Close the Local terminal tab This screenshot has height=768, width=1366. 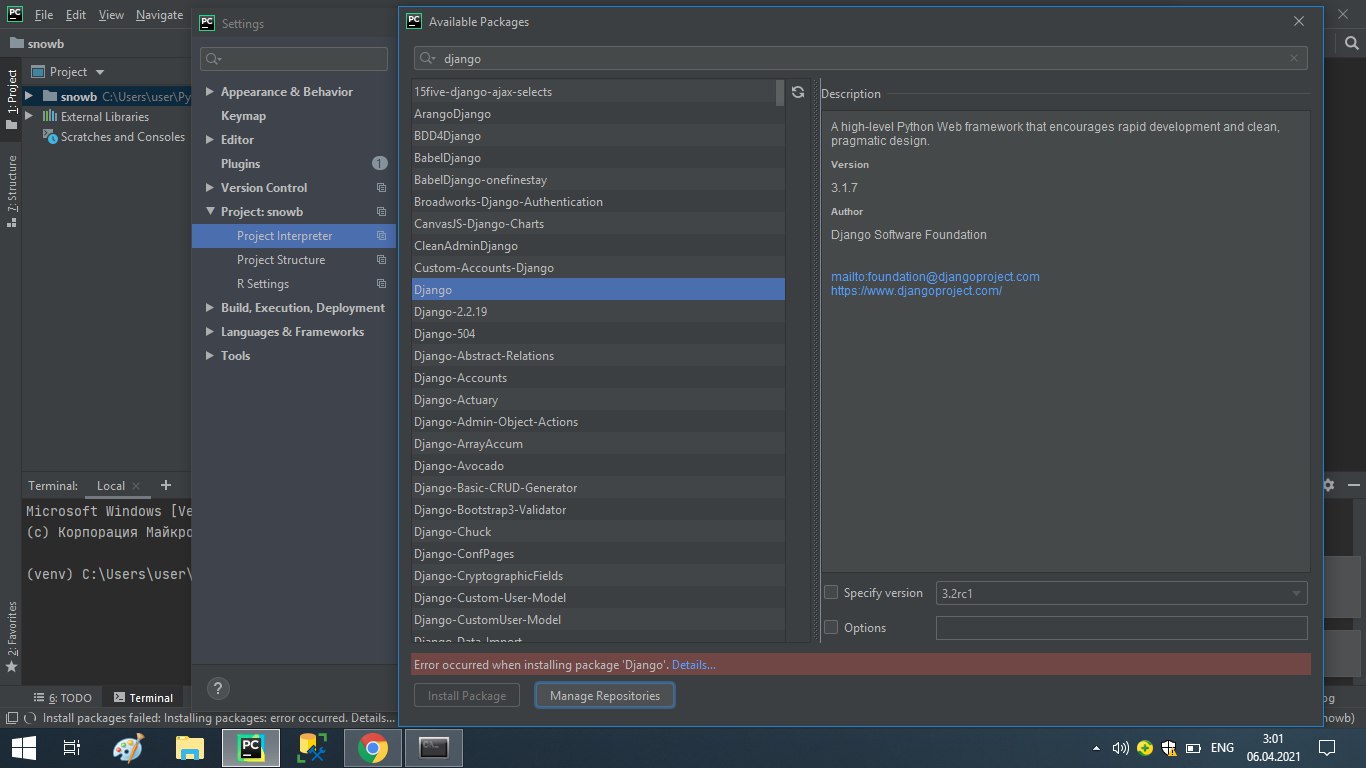point(137,486)
